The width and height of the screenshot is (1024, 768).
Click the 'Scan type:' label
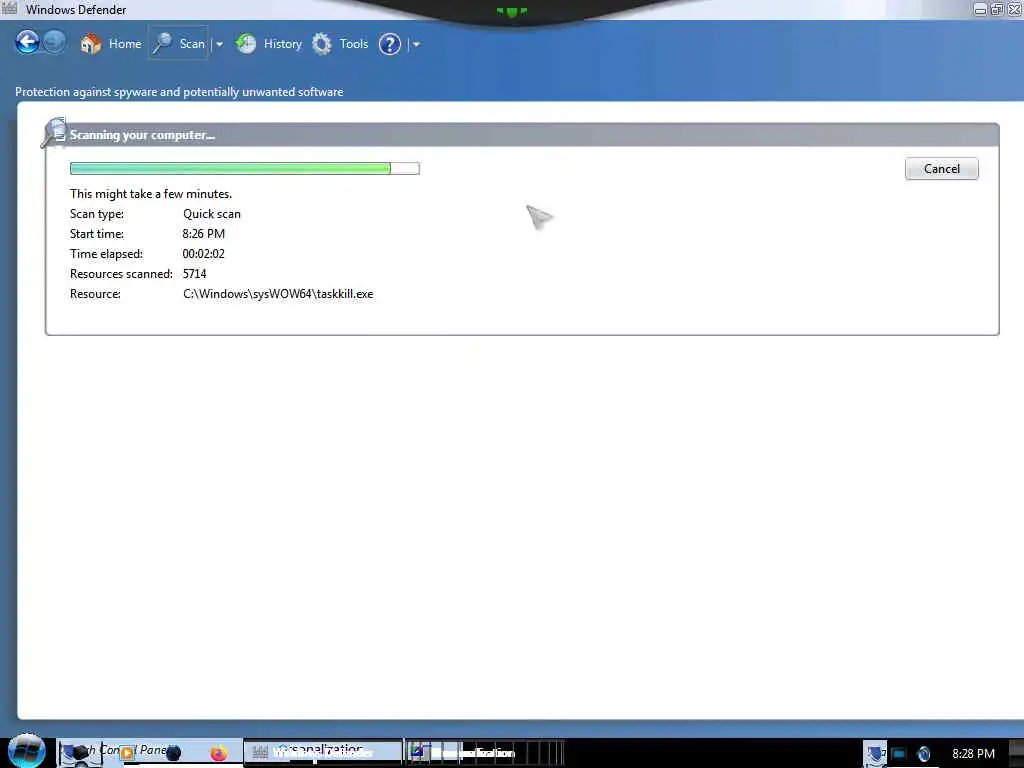click(x=97, y=214)
